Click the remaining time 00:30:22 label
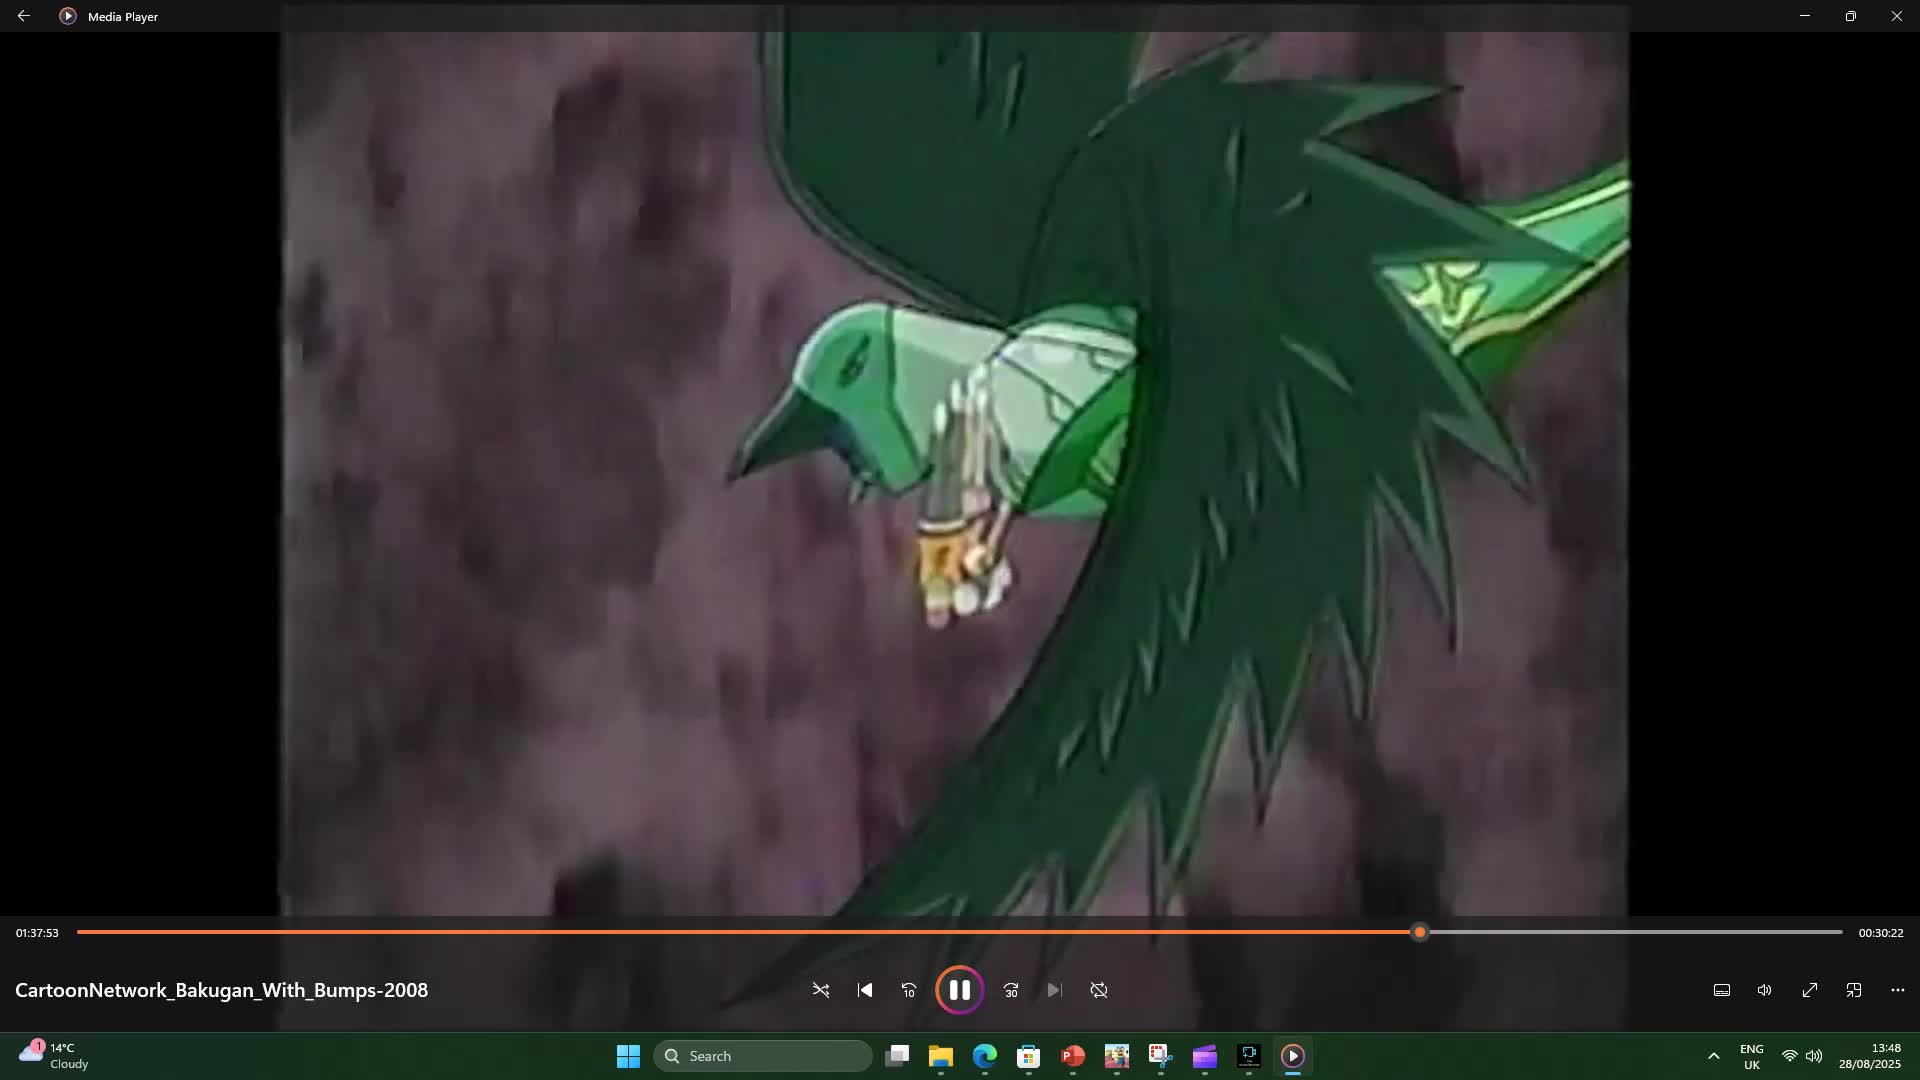Image resolution: width=1920 pixels, height=1080 pixels. 1880,933
